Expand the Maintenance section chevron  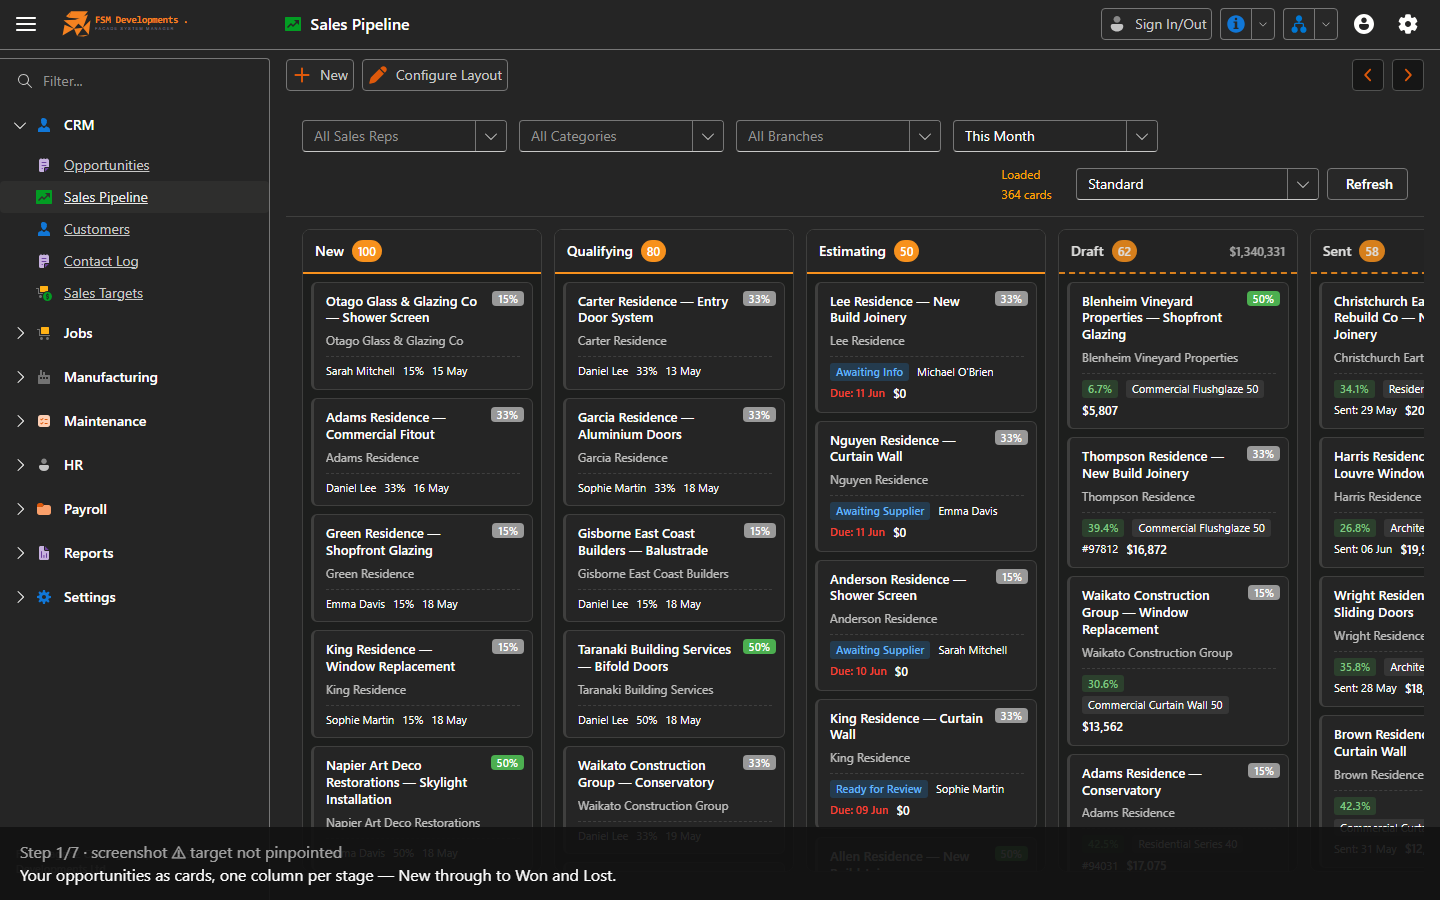coord(20,421)
